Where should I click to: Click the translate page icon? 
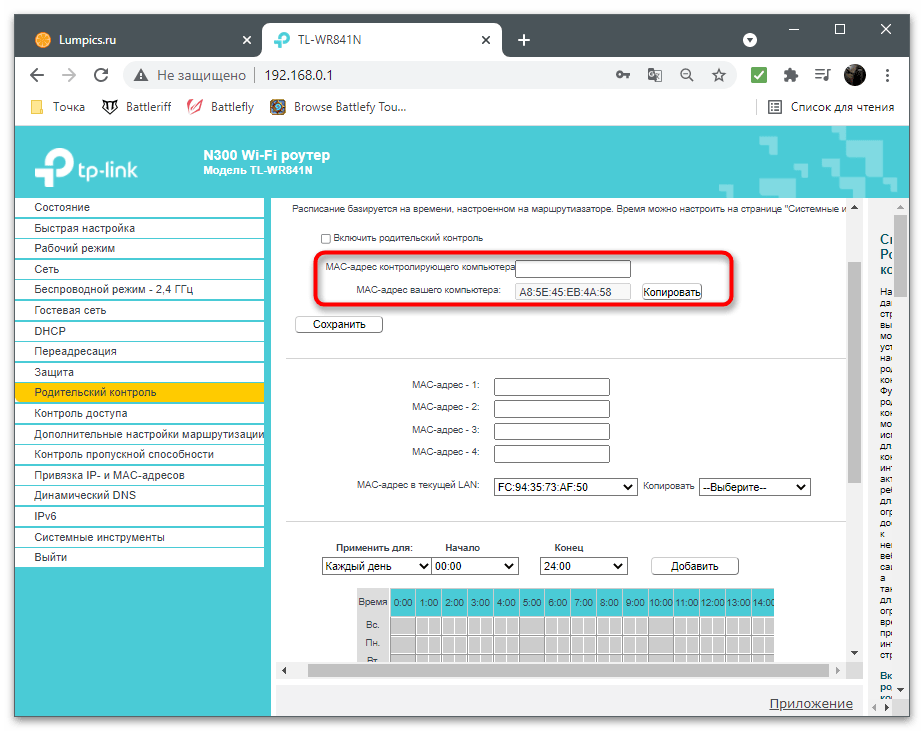coord(655,75)
